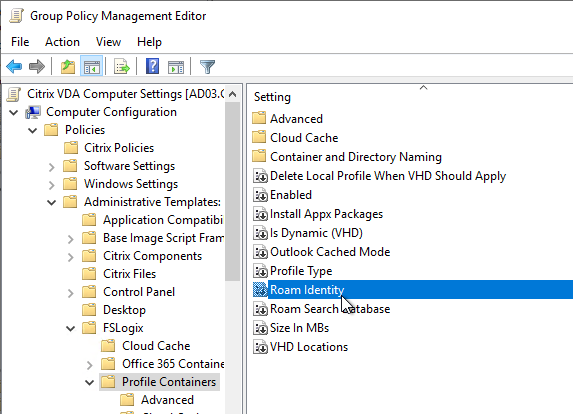Click the Forward arrow toolbar icon
Viewport: 573px width, 414px height.
(37, 67)
